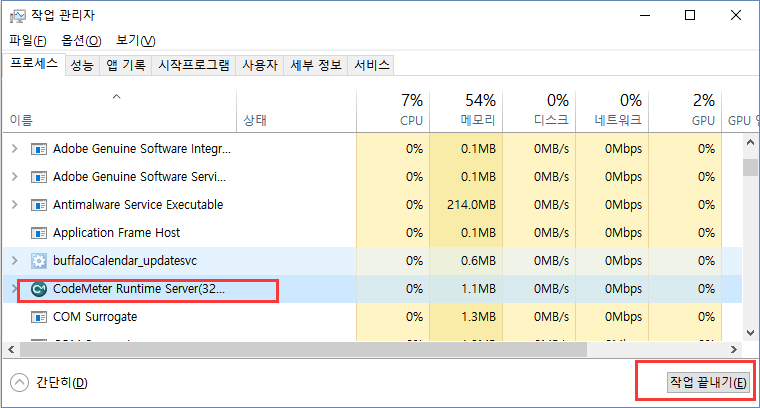The width and height of the screenshot is (760, 408).
Task: Click the 1.1MB memory value for CodeMeter
Action: [x=478, y=289]
